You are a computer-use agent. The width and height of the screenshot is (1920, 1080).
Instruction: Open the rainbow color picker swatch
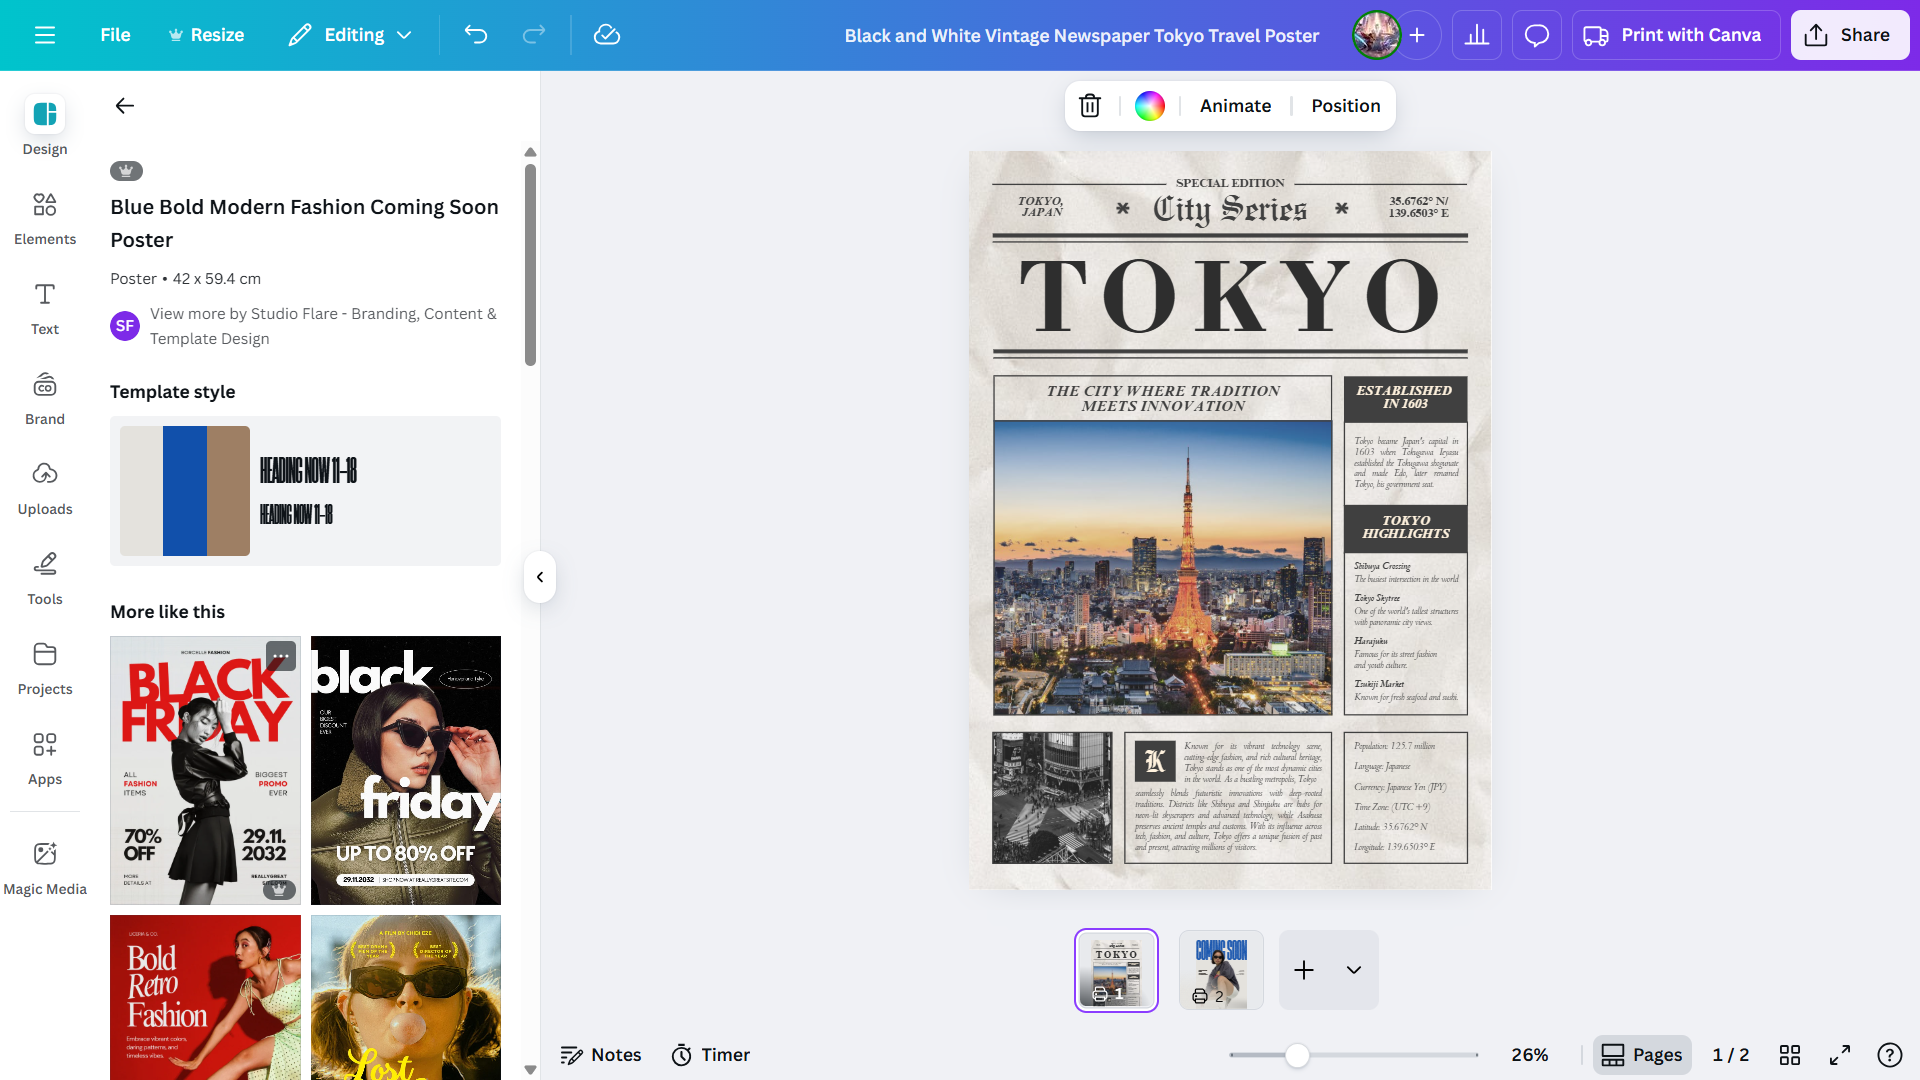[x=1150, y=106]
